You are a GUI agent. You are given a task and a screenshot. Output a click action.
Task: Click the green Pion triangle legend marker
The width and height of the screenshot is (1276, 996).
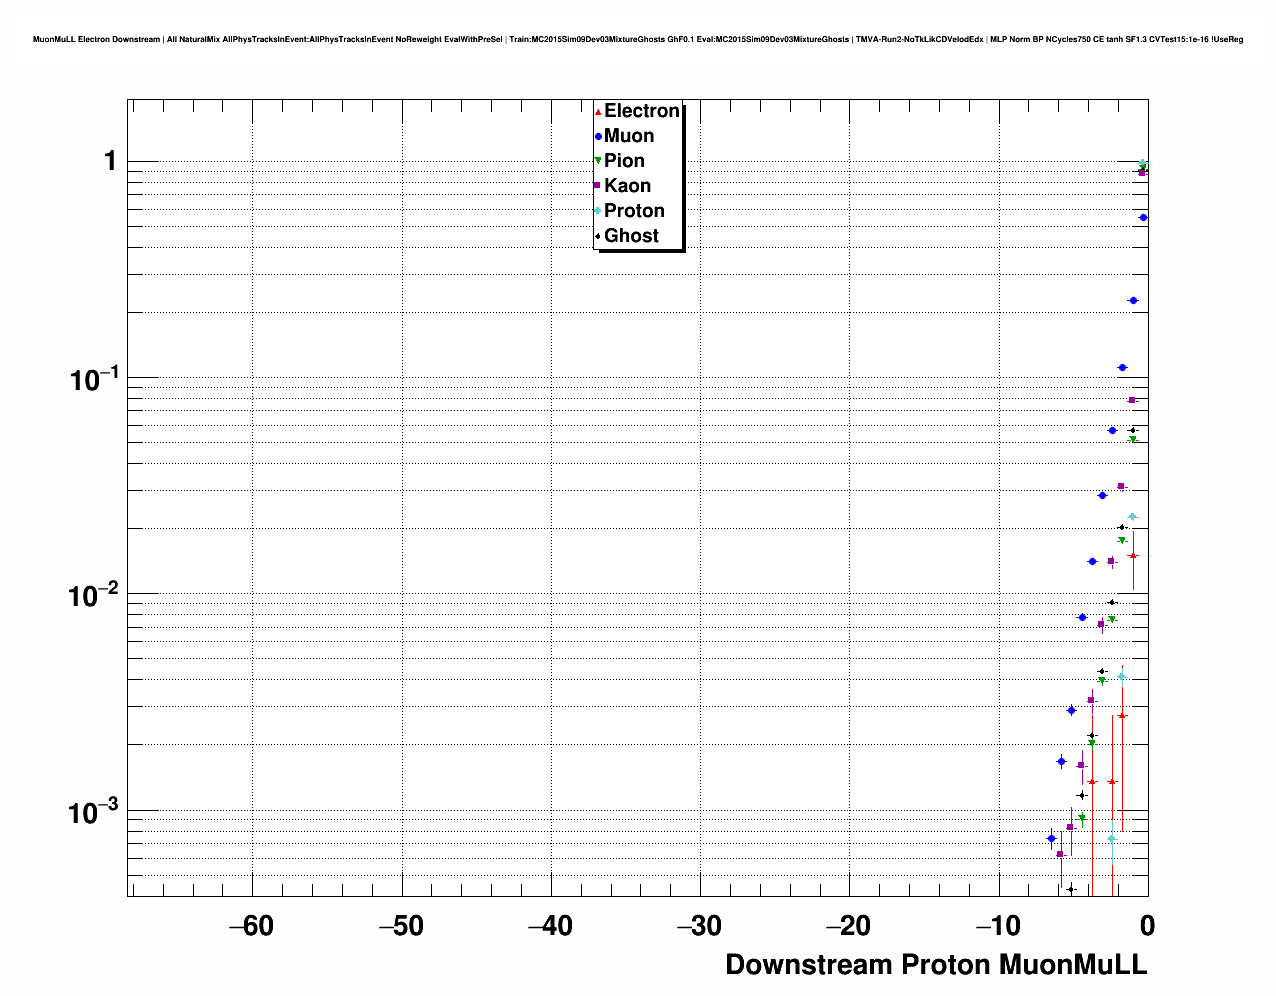tap(598, 161)
